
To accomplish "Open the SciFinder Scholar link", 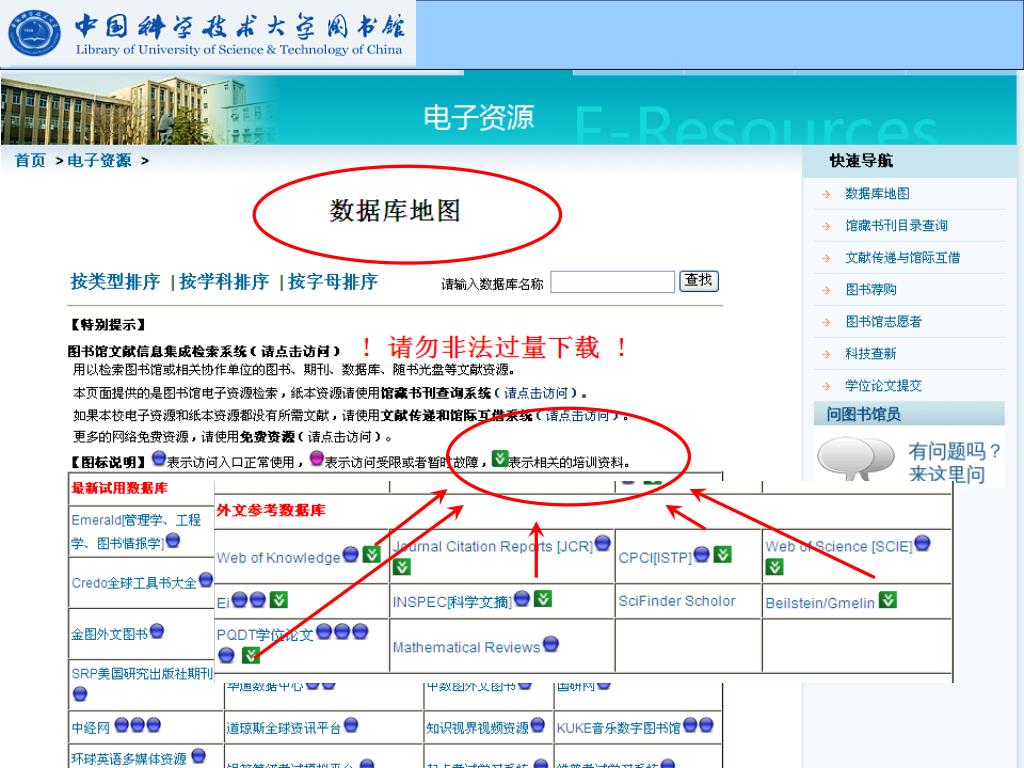I will click(677, 601).
